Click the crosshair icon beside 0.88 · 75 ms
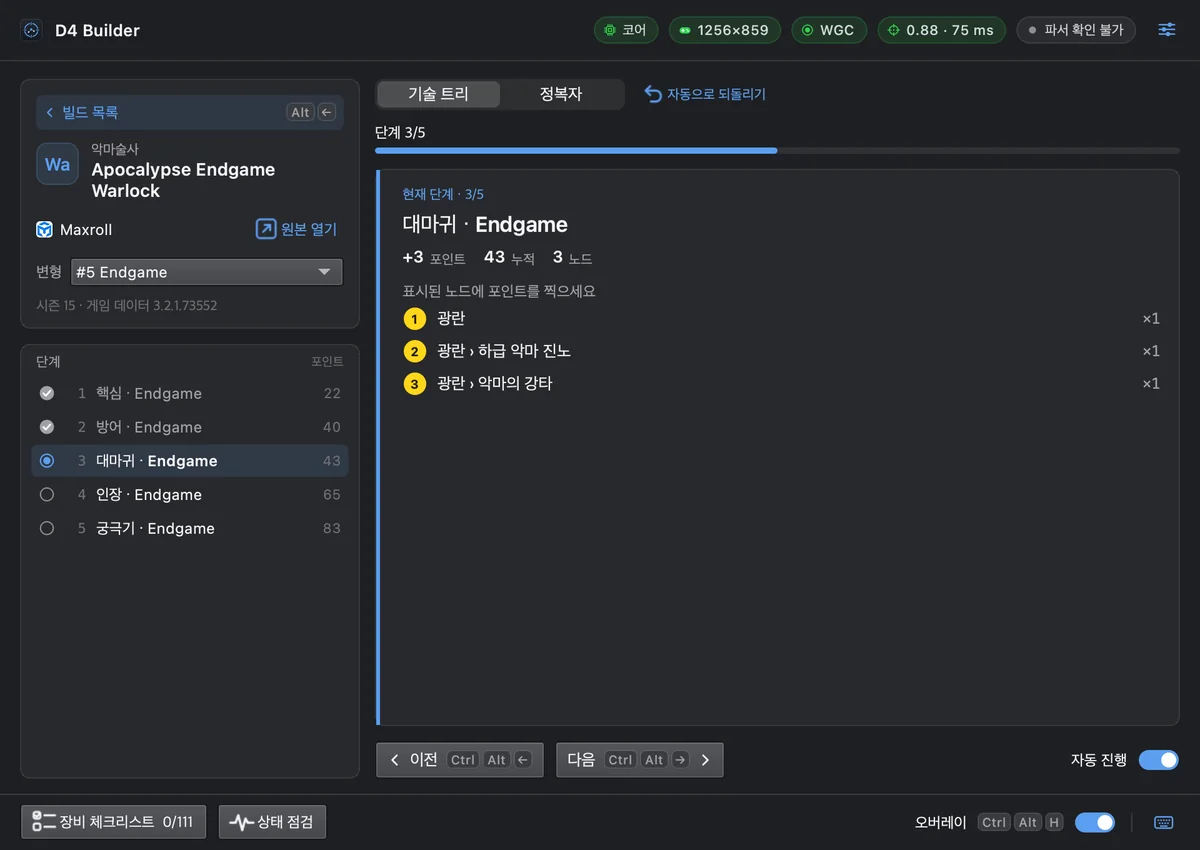 tap(894, 30)
